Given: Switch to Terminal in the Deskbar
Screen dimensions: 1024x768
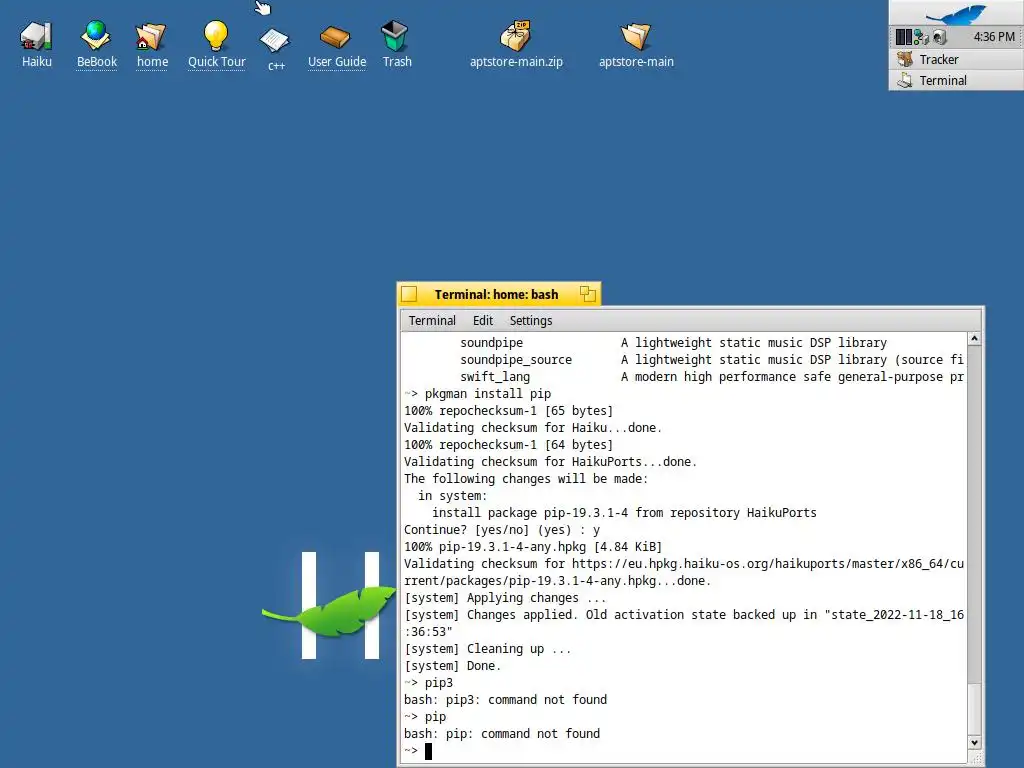Looking at the screenshot, I should (x=956, y=80).
